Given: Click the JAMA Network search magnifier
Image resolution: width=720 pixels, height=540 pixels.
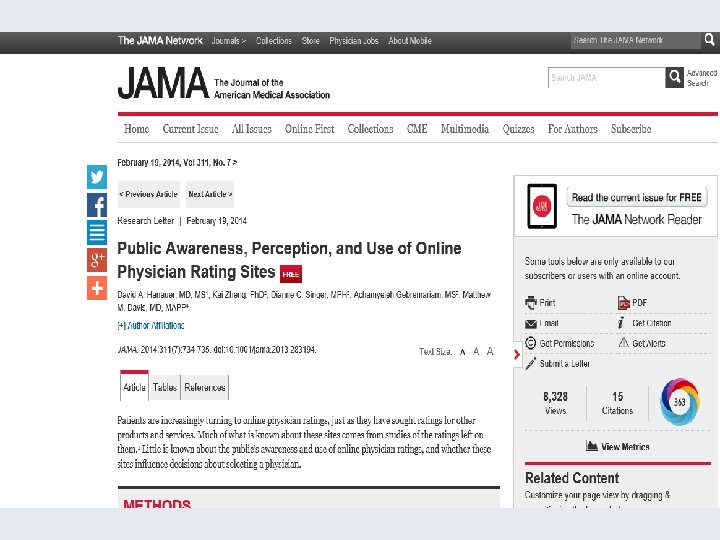Looking at the screenshot, I should tap(709, 40).
